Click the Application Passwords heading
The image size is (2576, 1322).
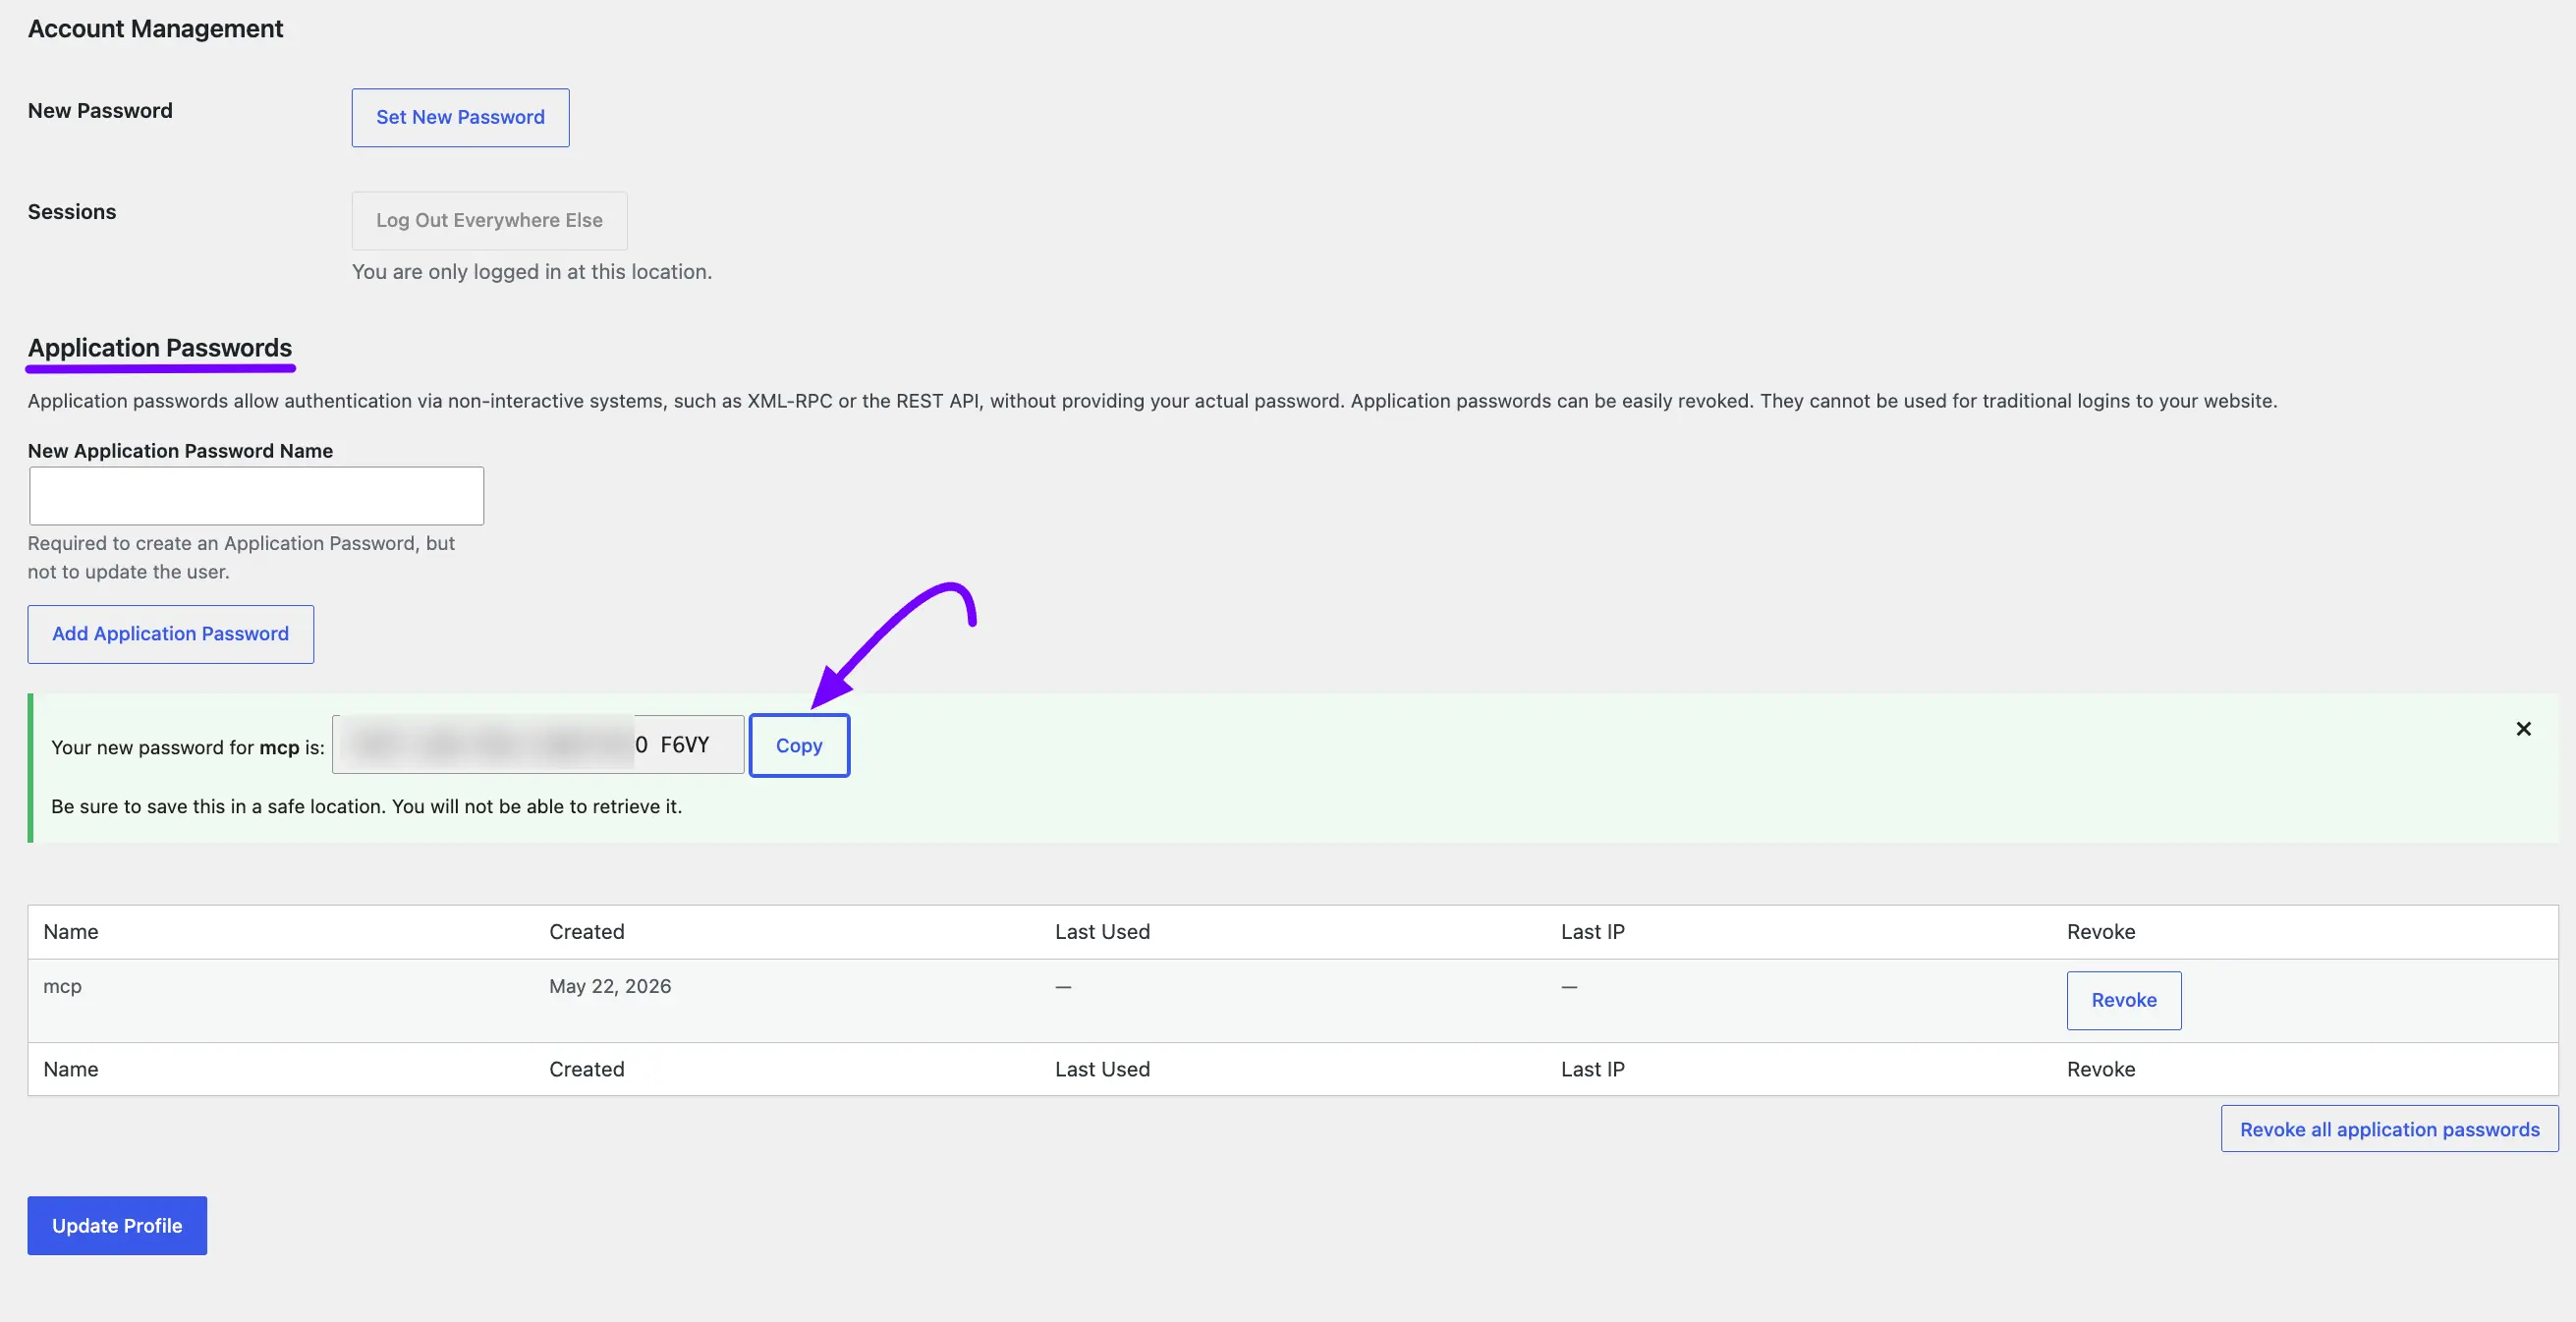[160, 348]
